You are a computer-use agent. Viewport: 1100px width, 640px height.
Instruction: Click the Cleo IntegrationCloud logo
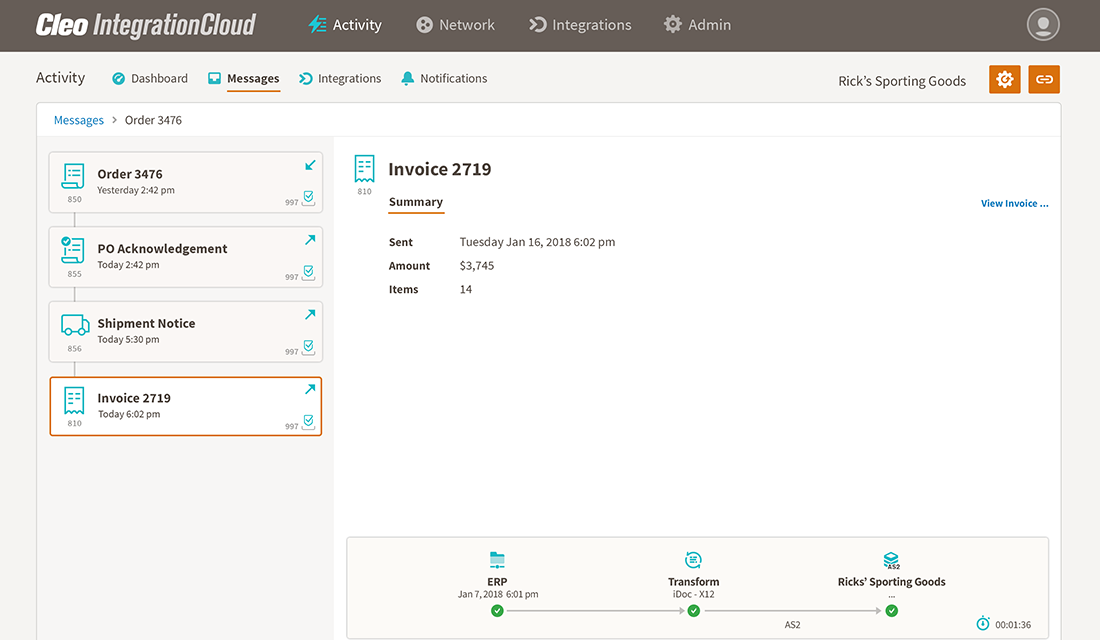point(146,25)
